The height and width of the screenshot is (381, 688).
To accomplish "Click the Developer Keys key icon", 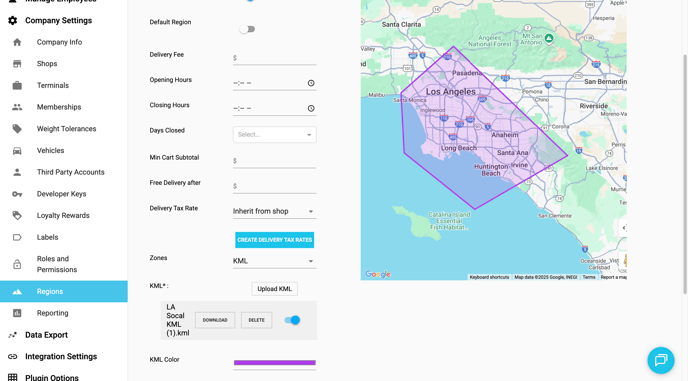I will pyautogui.click(x=17, y=194).
